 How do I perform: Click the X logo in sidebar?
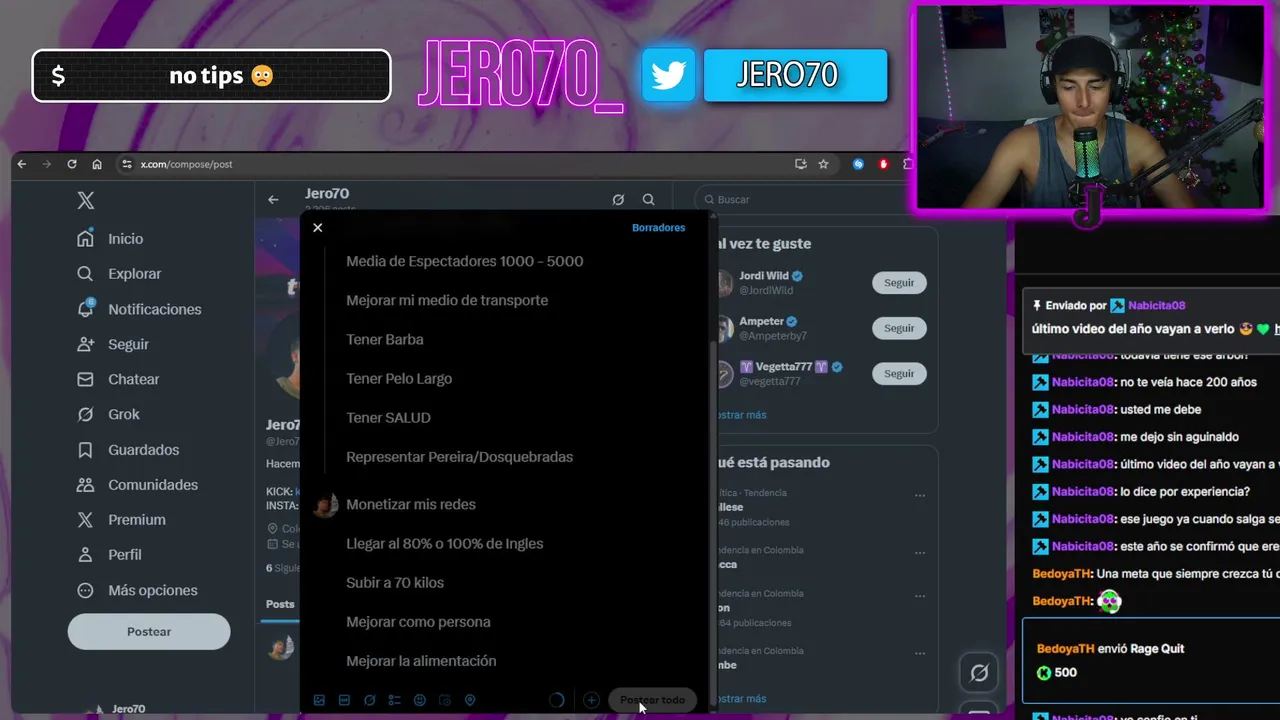(x=86, y=200)
